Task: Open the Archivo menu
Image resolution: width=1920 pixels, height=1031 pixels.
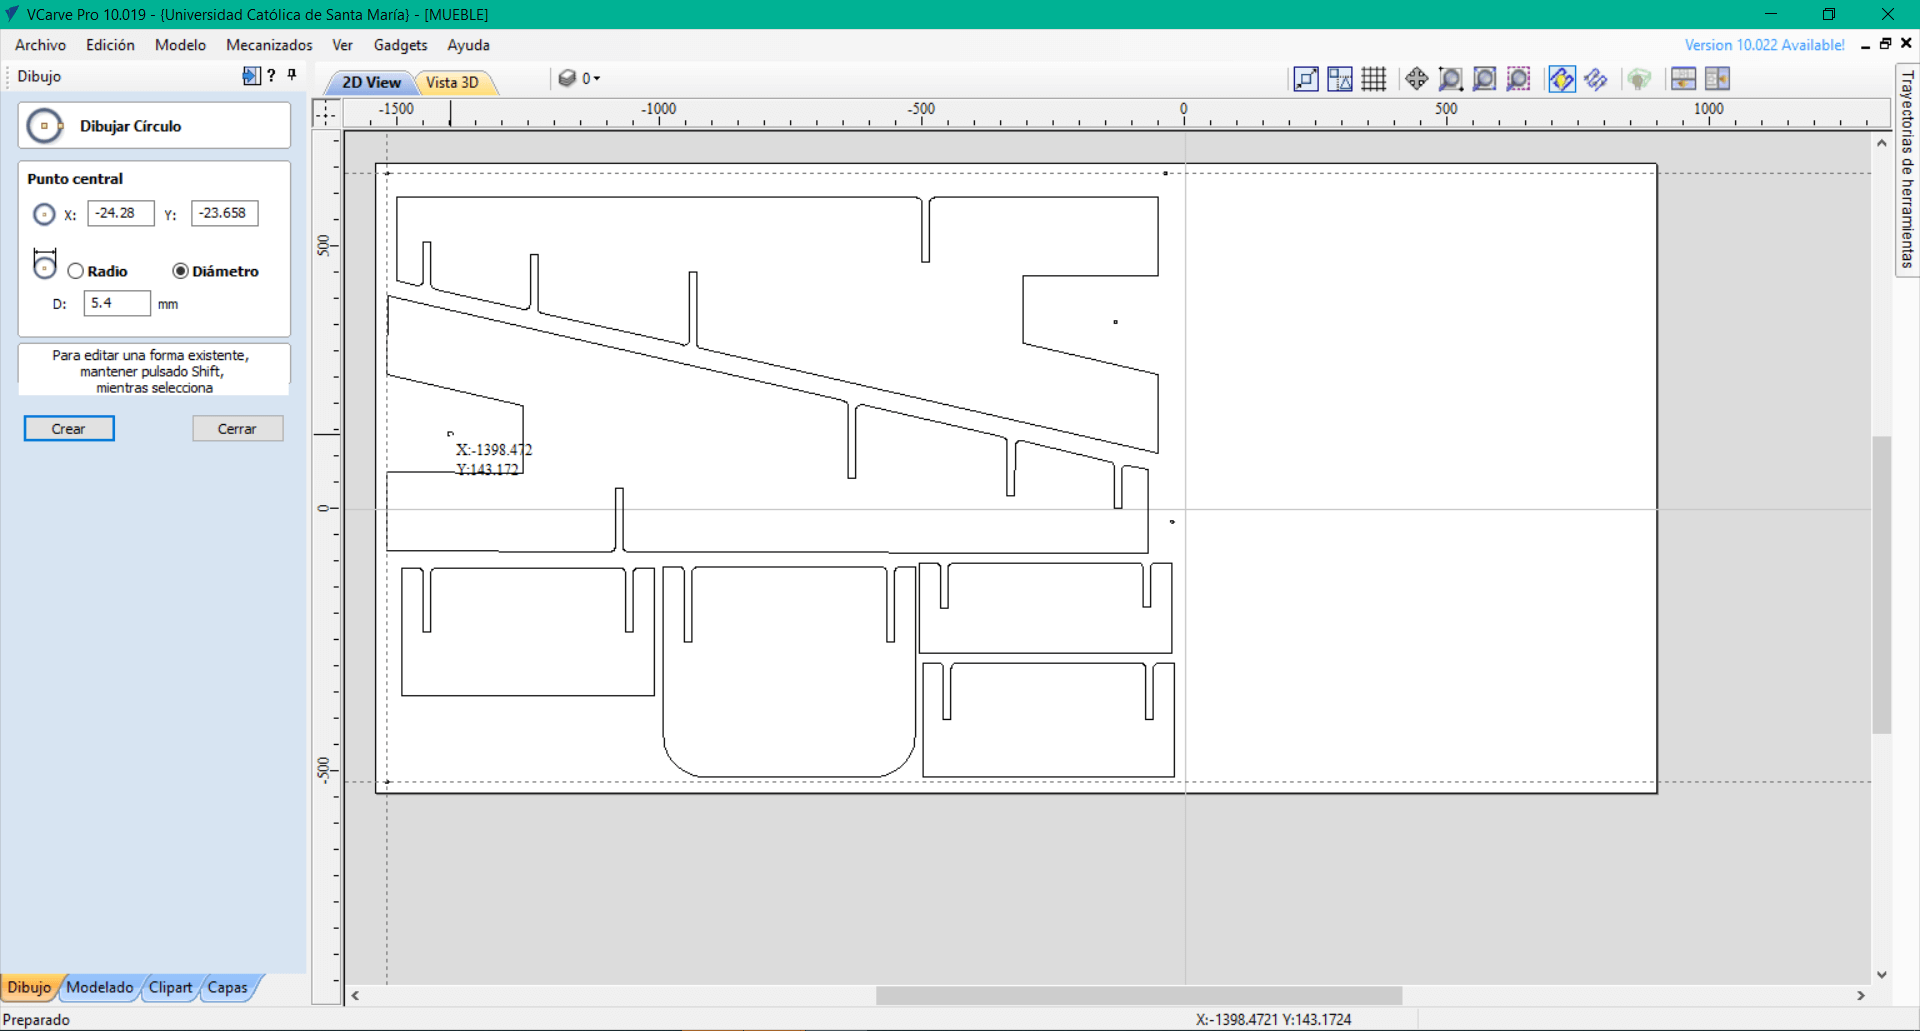Action: (40, 45)
